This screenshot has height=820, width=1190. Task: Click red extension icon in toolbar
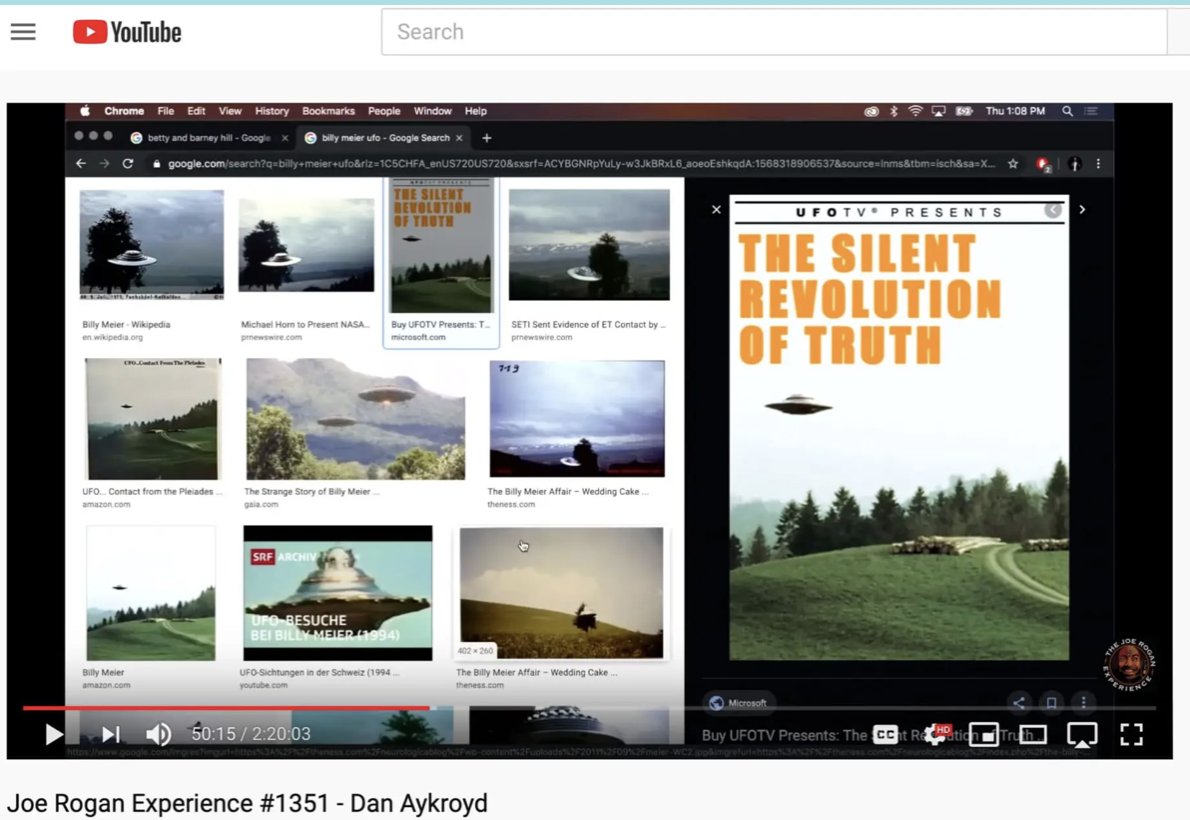pos(1044,164)
